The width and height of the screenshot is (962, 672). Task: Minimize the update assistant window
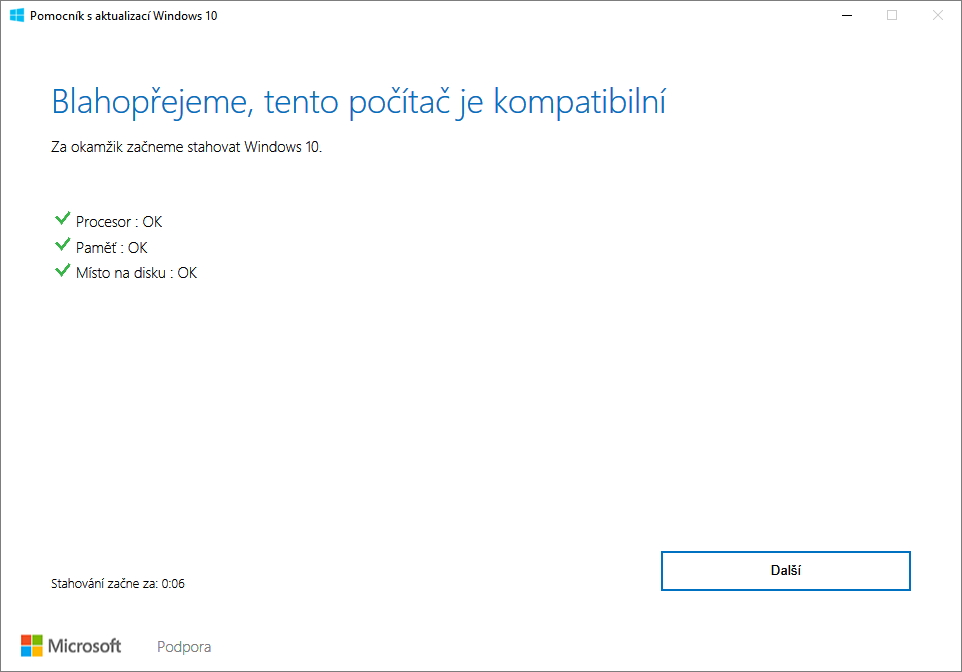pos(846,15)
